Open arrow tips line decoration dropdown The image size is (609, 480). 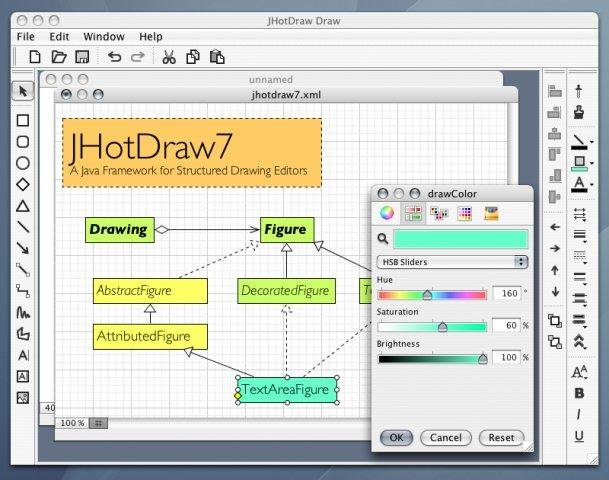579,214
